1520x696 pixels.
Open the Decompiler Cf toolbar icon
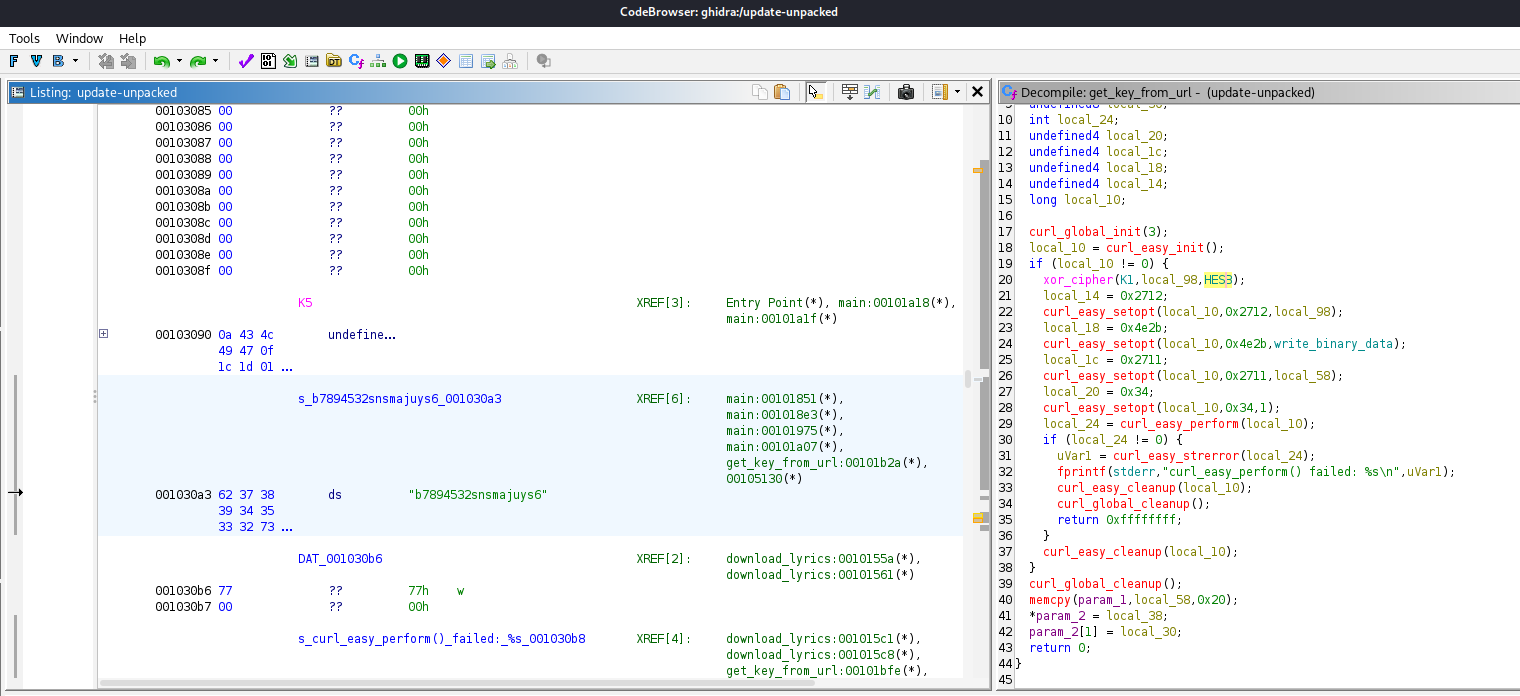click(x=356, y=61)
